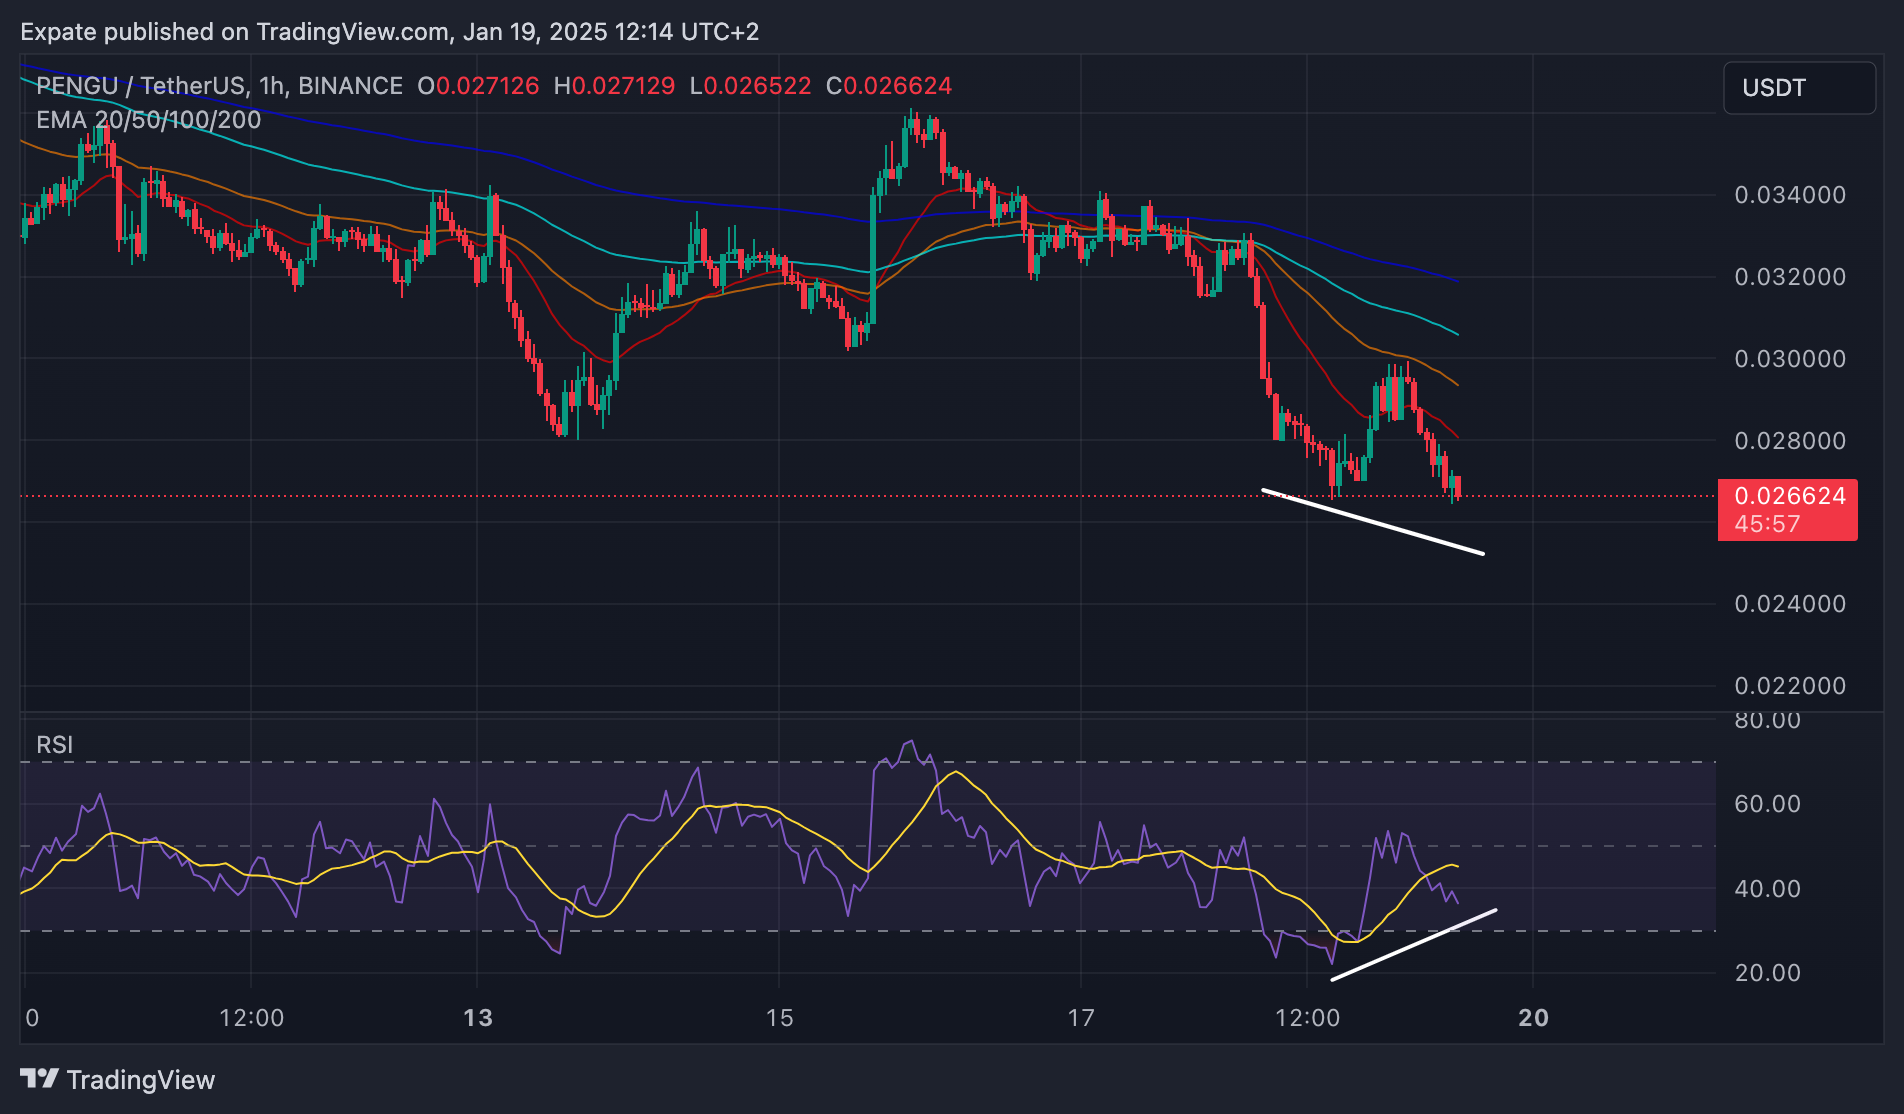Click the 0.028000 price axis label

point(1790,441)
